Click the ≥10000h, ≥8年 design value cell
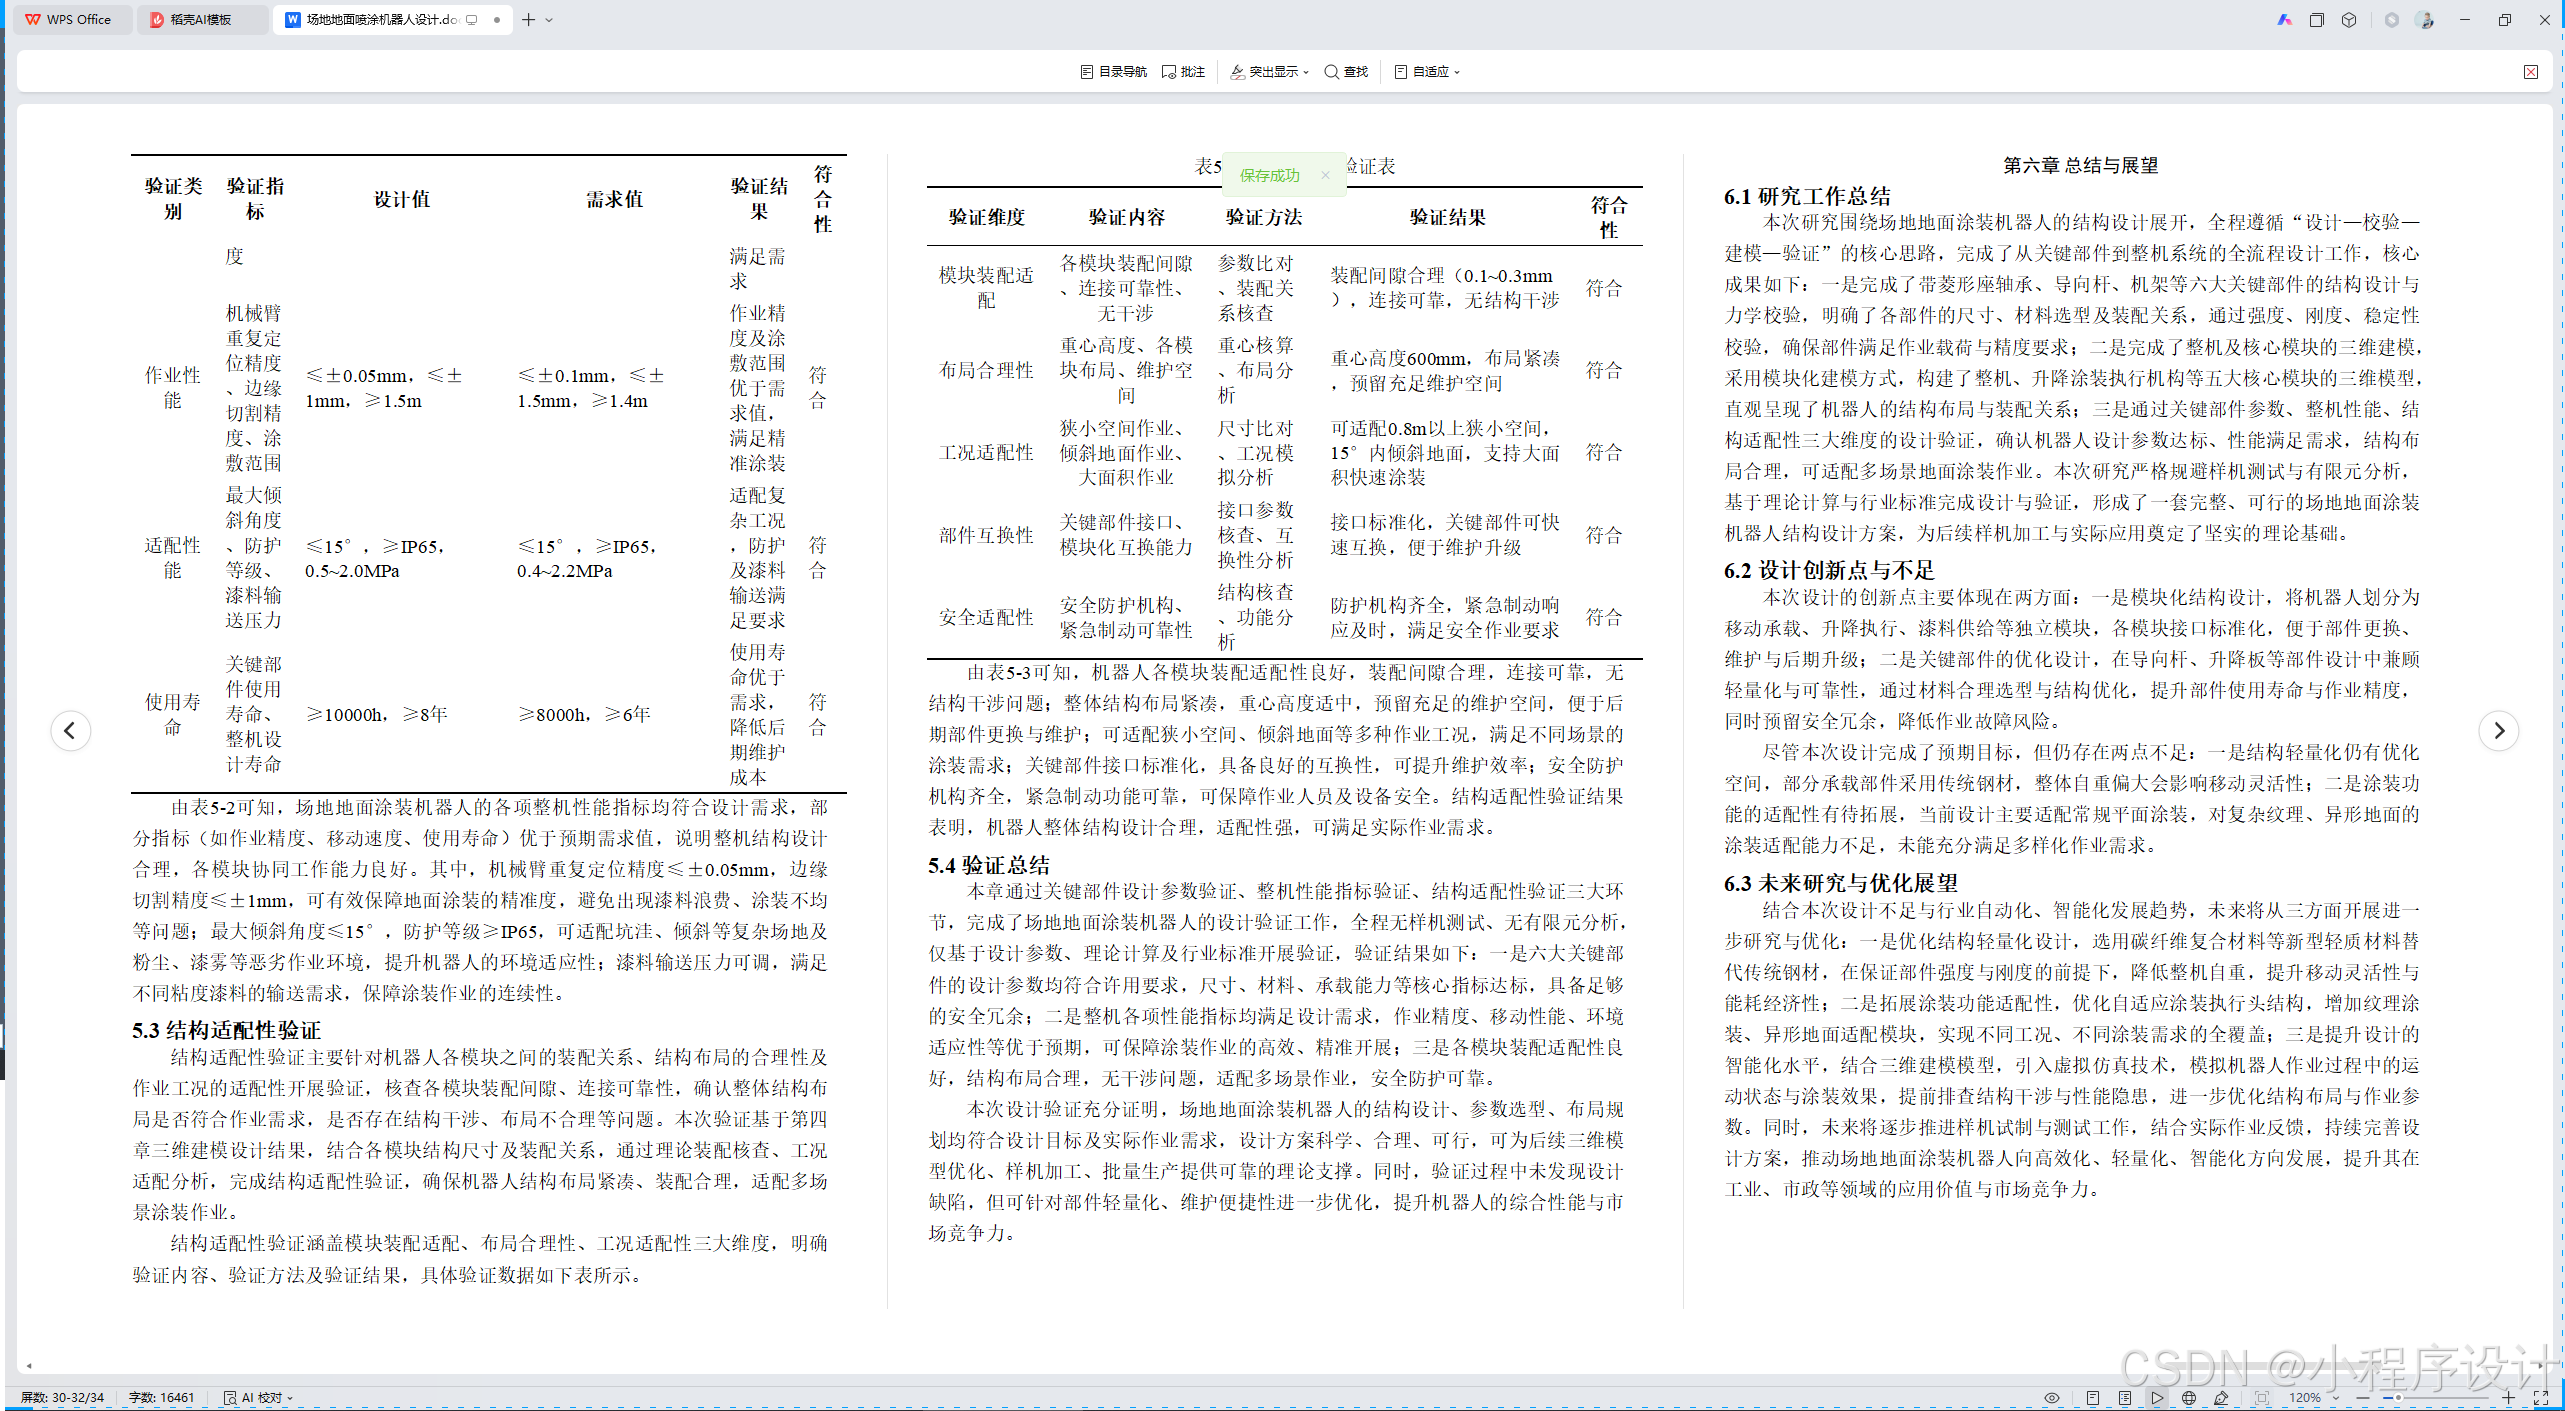The image size is (2565, 1411). pos(376,714)
